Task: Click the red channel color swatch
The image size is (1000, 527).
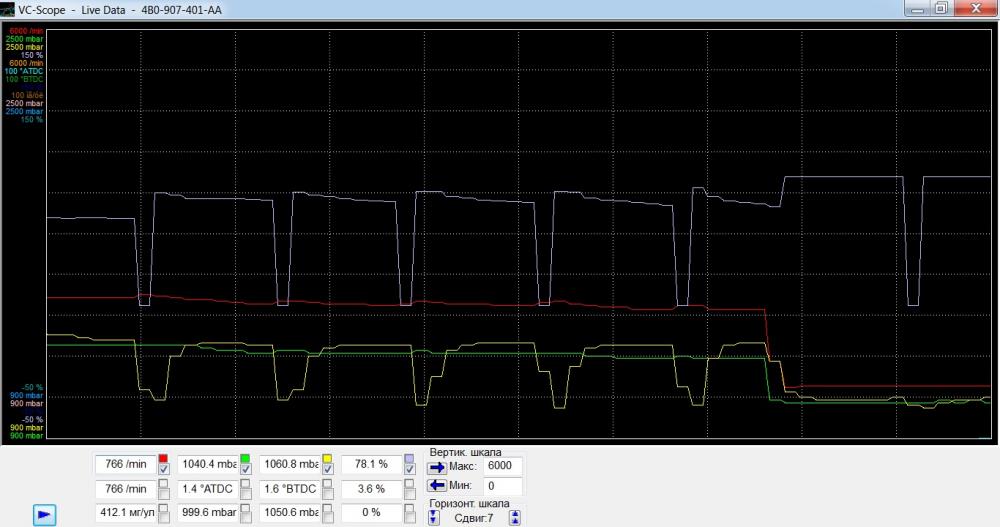Action: pos(163,458)
